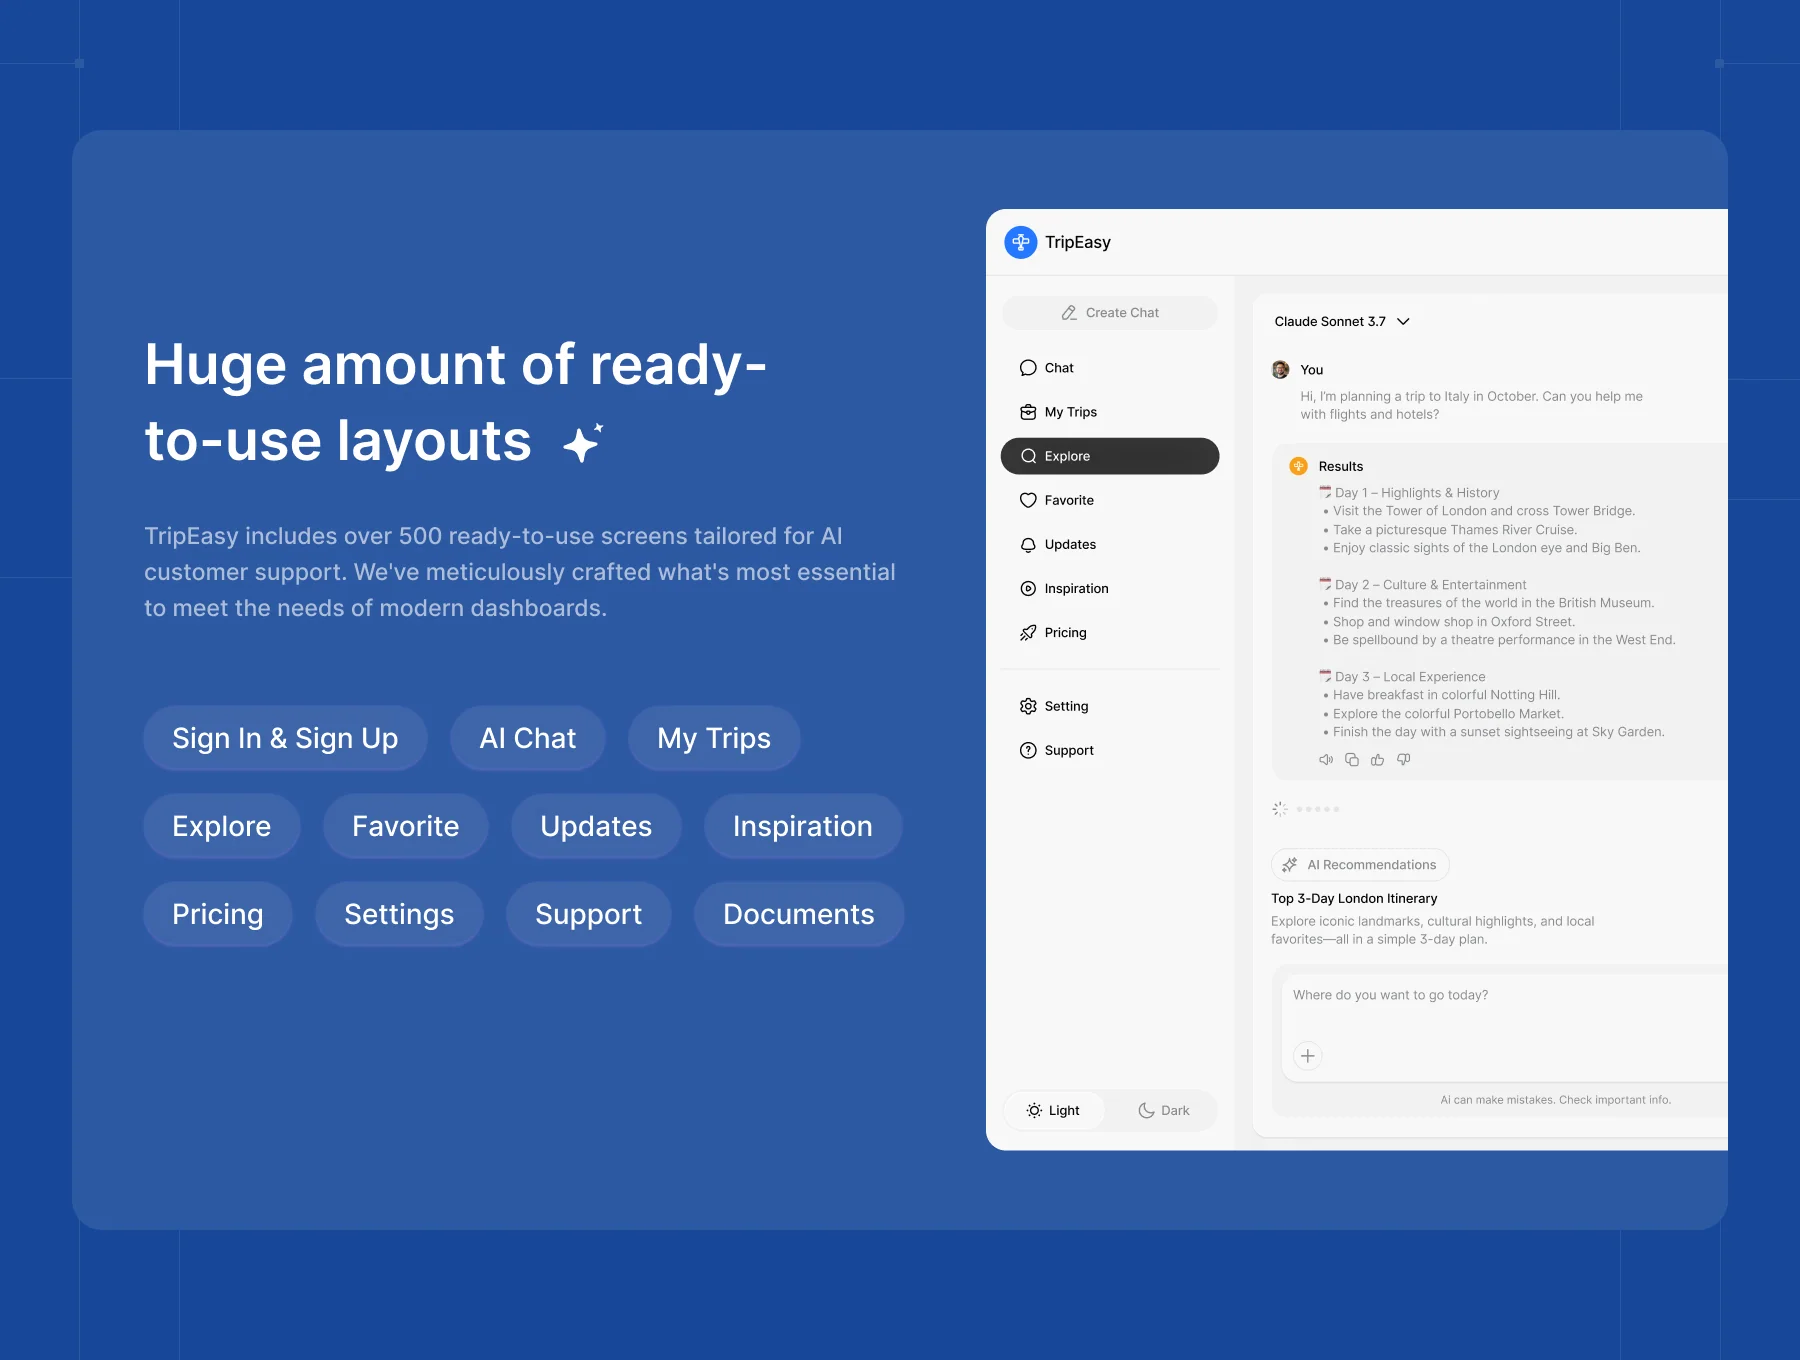Click the Support question mark icon in sidebar
Screen dimensions: 1800x1360
[x=1028, y=750]
